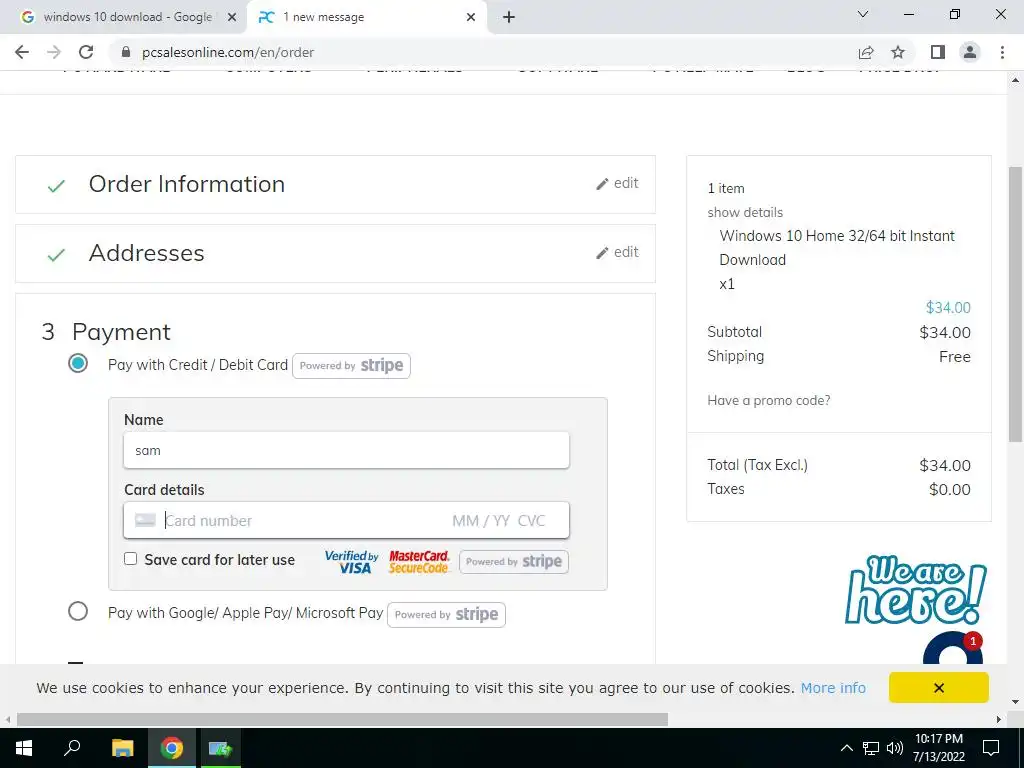Click the green arrow app in taskbar

pyautogui.click(x=221, y=748)
